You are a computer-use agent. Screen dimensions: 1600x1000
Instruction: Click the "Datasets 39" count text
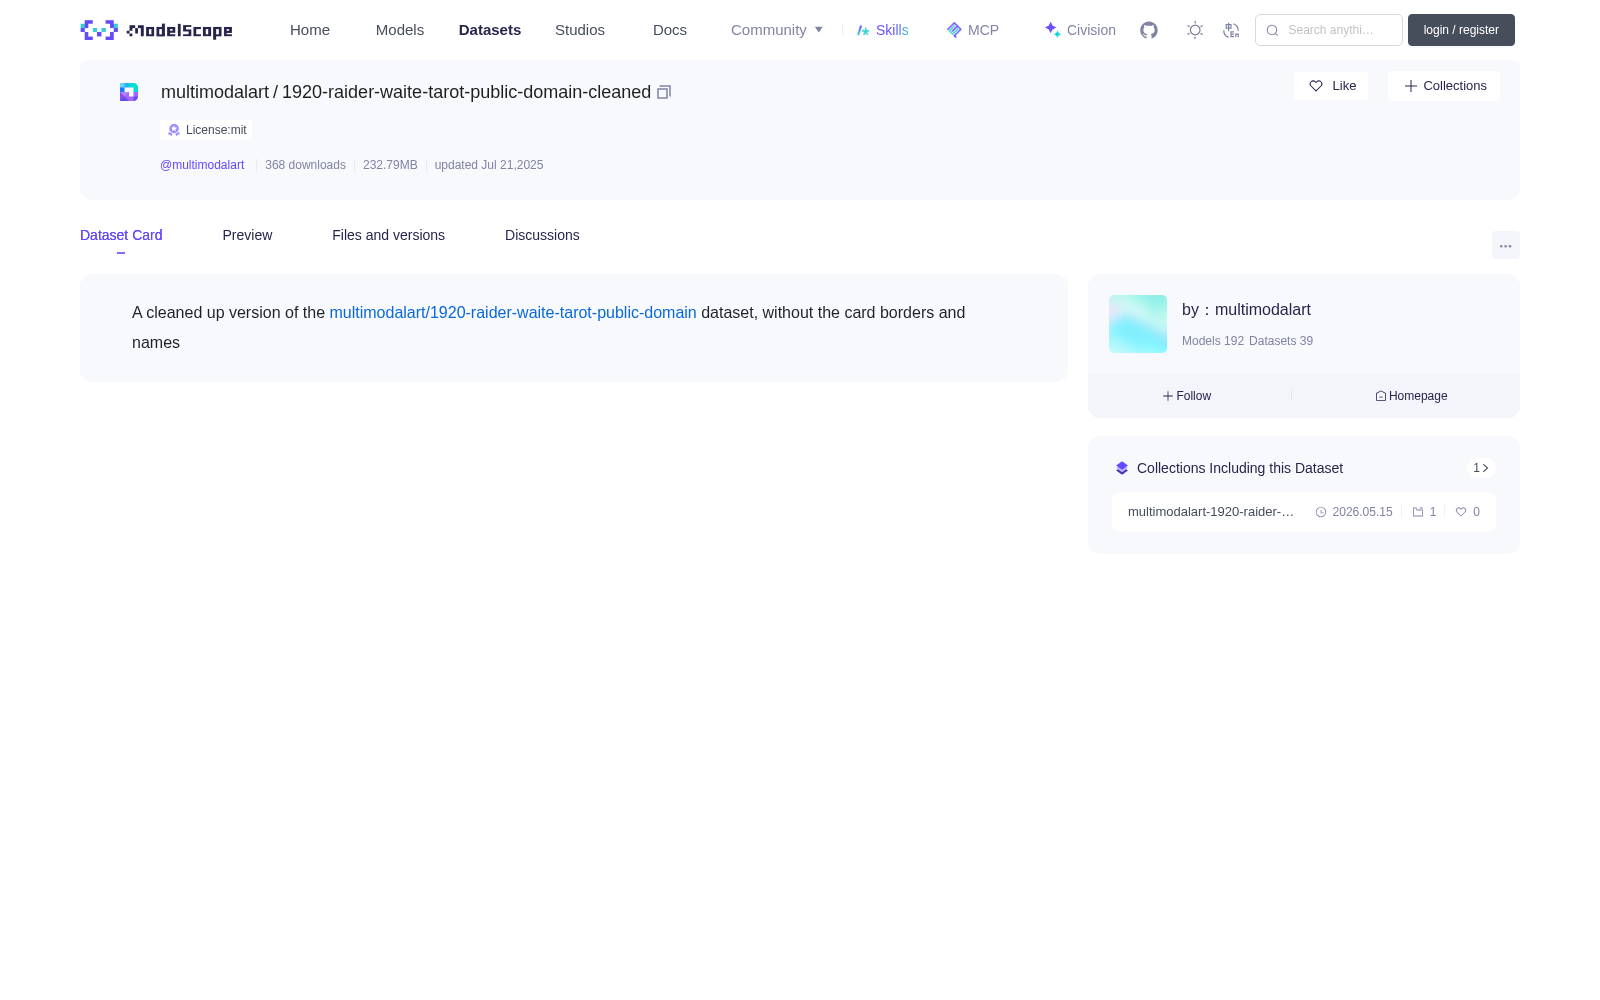pyautogui.click(x=1281, y=341)
